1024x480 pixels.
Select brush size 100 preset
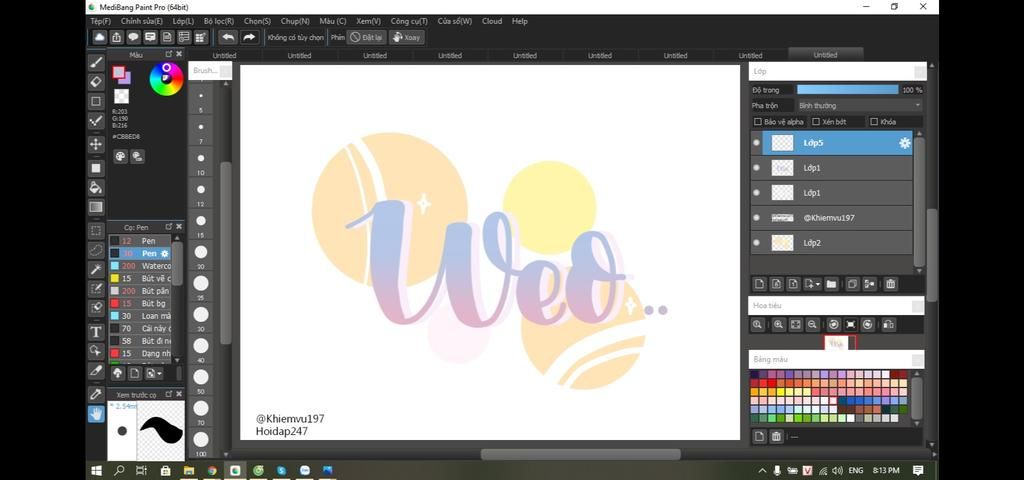[x=201, y=443]
